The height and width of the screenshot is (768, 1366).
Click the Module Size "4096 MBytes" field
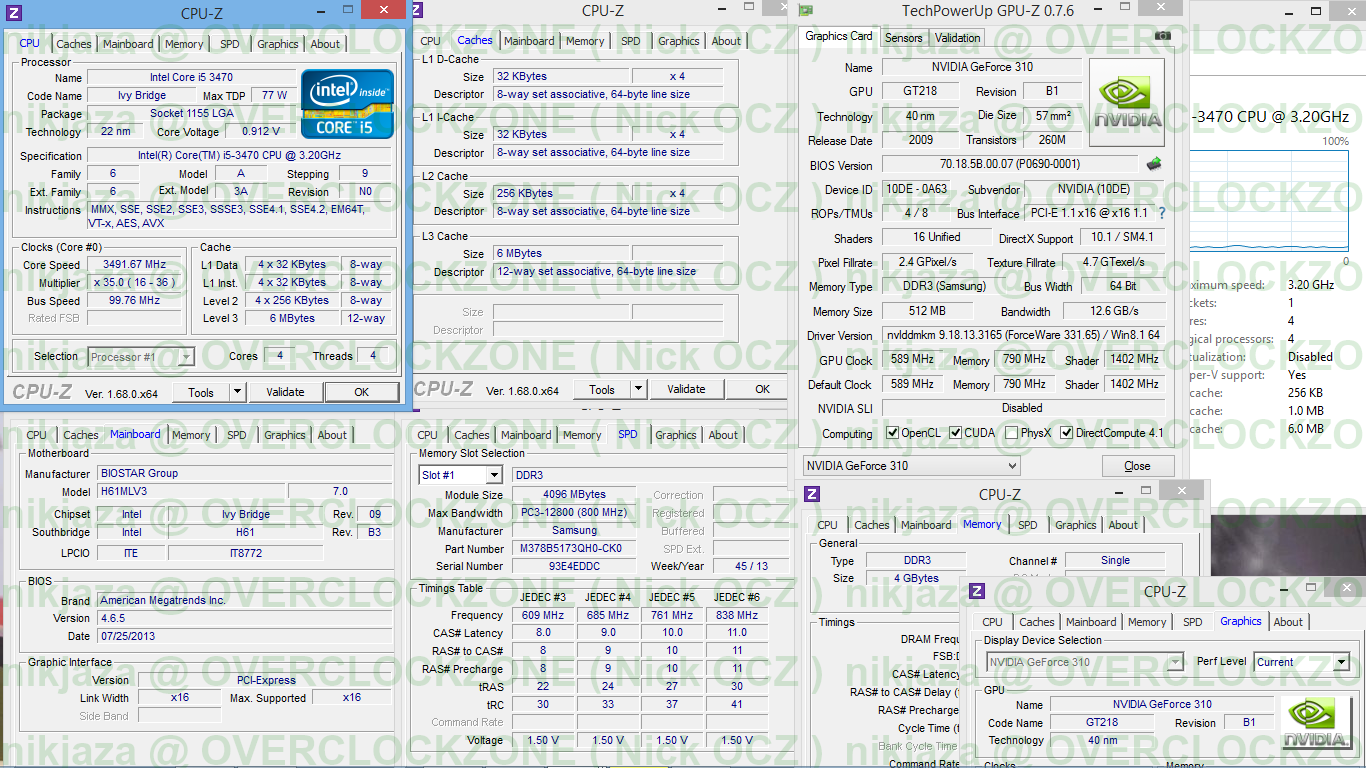(575, 495)
